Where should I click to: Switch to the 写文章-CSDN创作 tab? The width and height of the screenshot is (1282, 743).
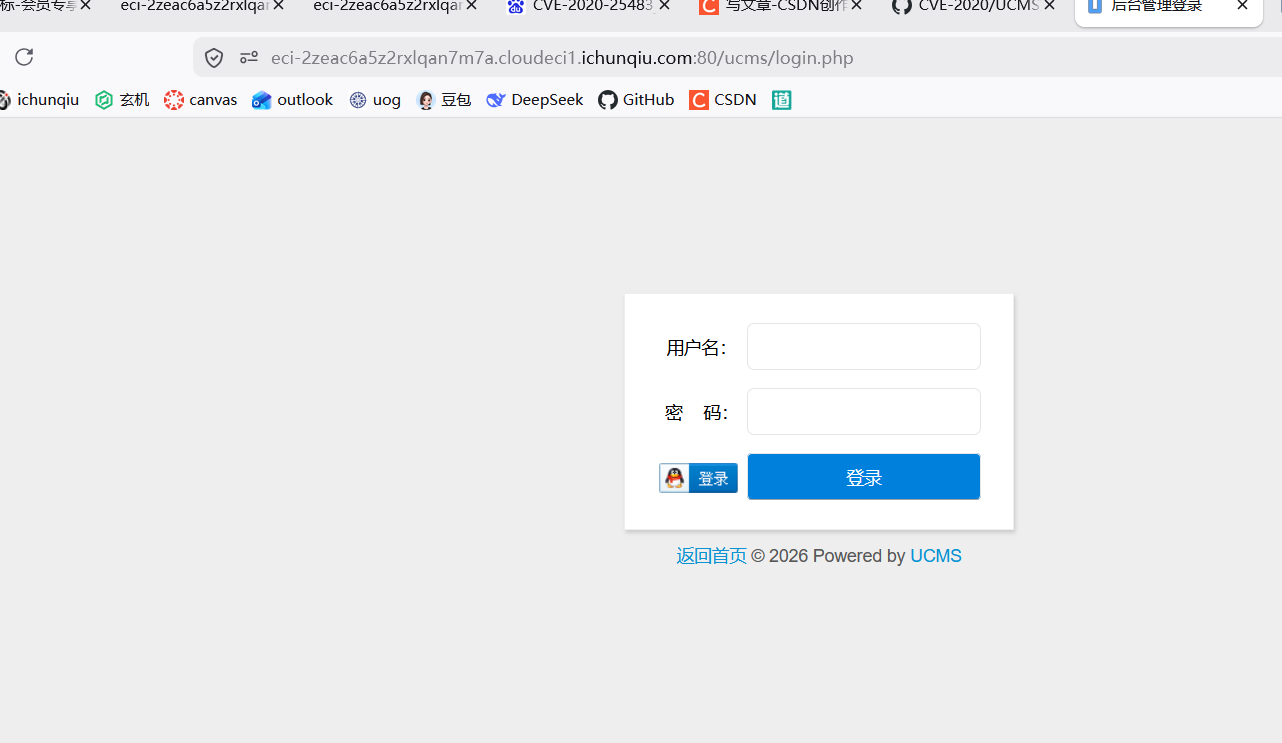click(772, 5)
